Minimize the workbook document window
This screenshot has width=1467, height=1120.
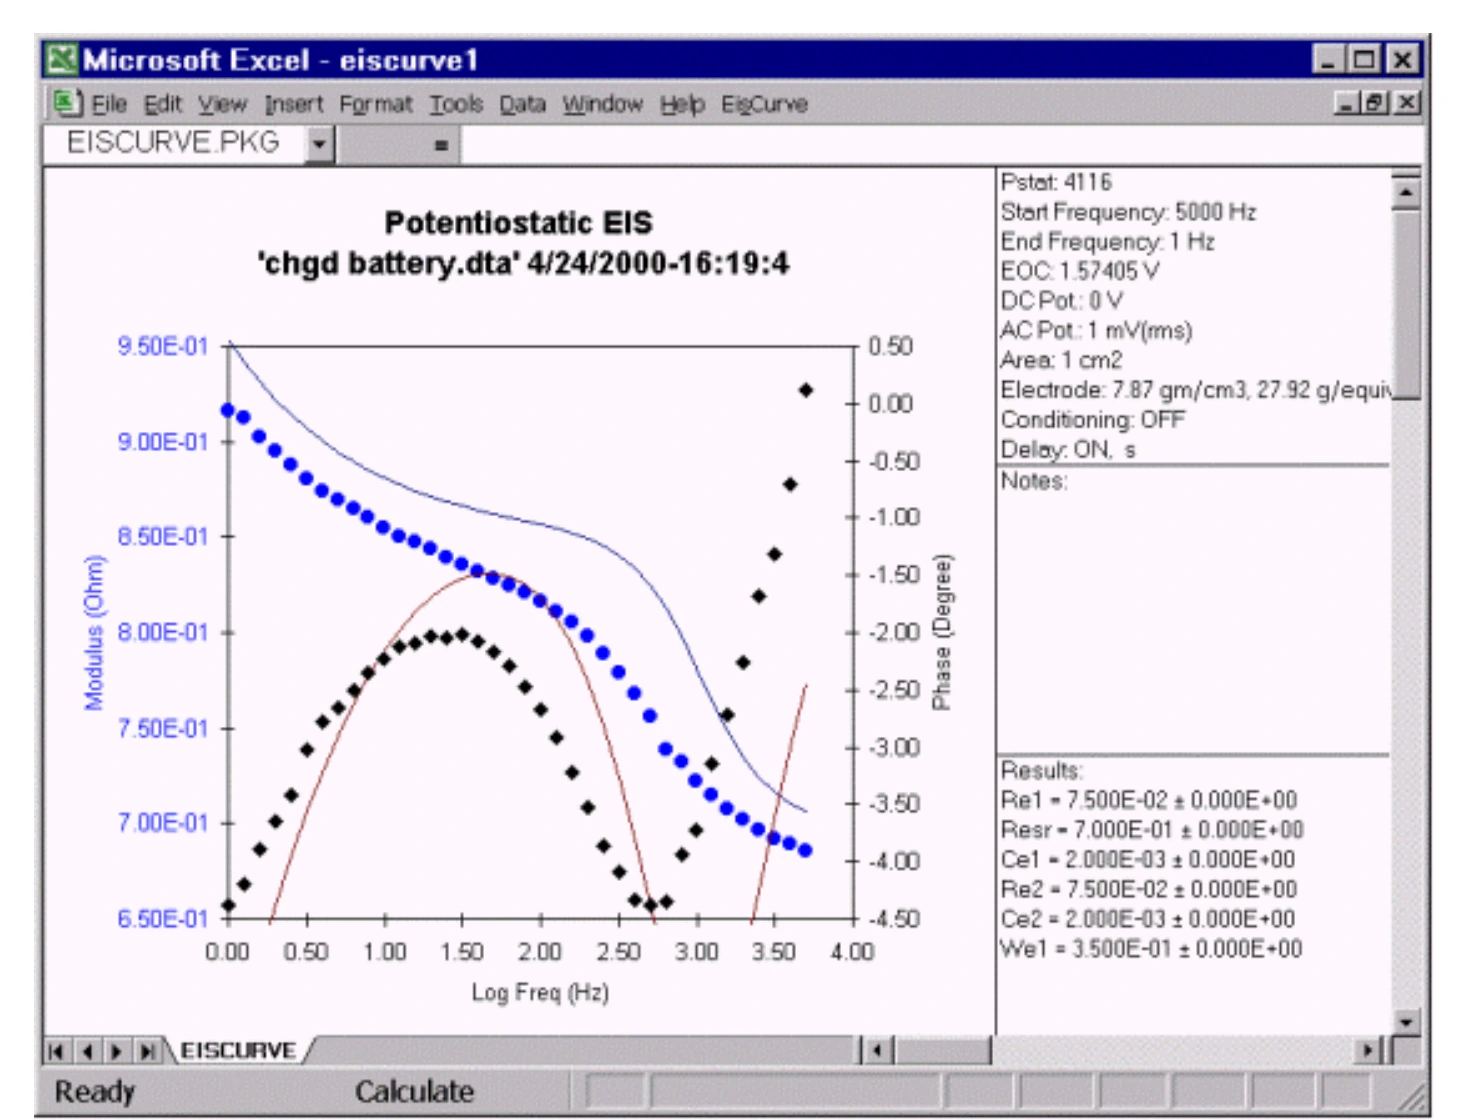pos(1349,102)
